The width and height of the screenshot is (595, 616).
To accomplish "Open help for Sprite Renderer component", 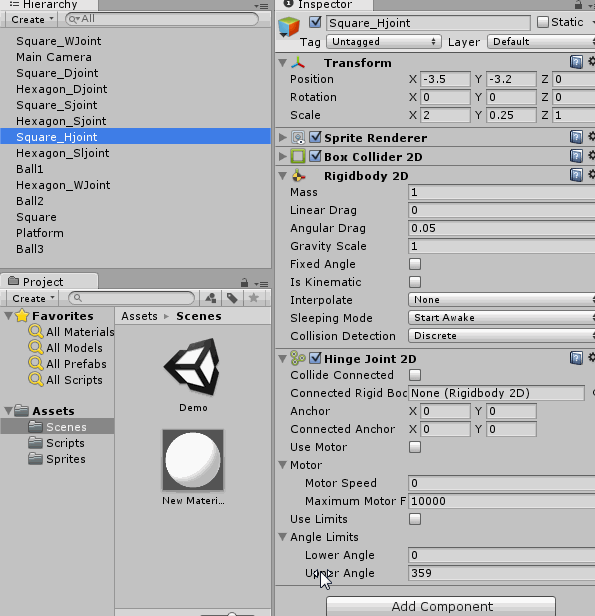I will coord(576,137).
